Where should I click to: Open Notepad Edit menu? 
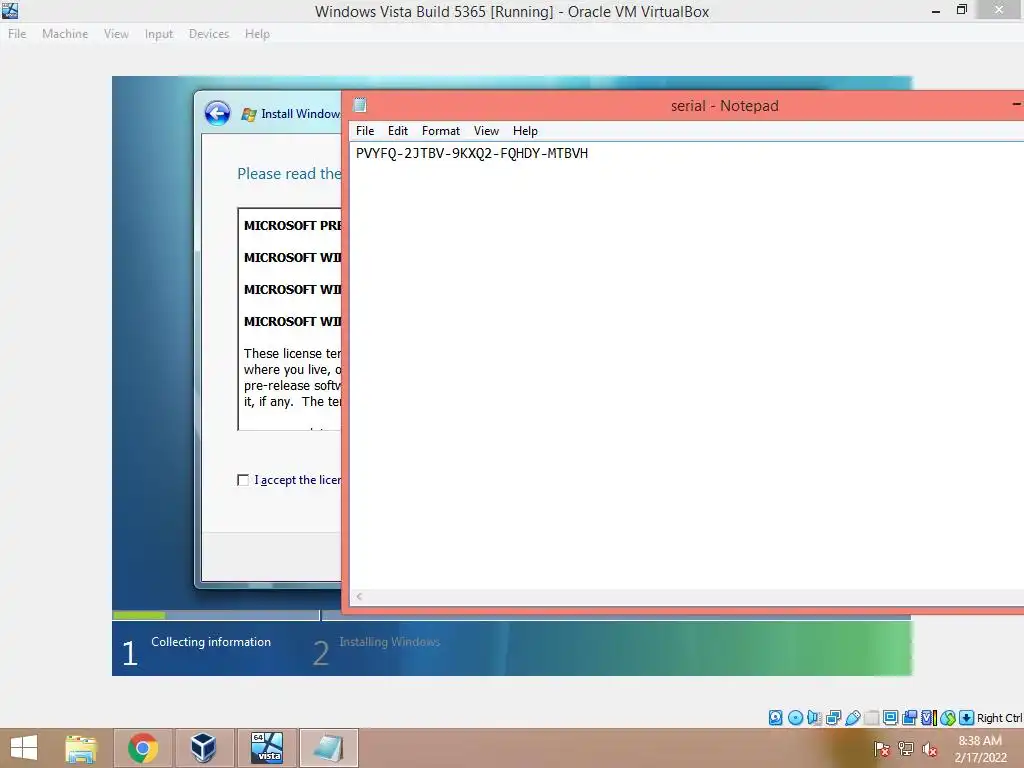(398, 131)
